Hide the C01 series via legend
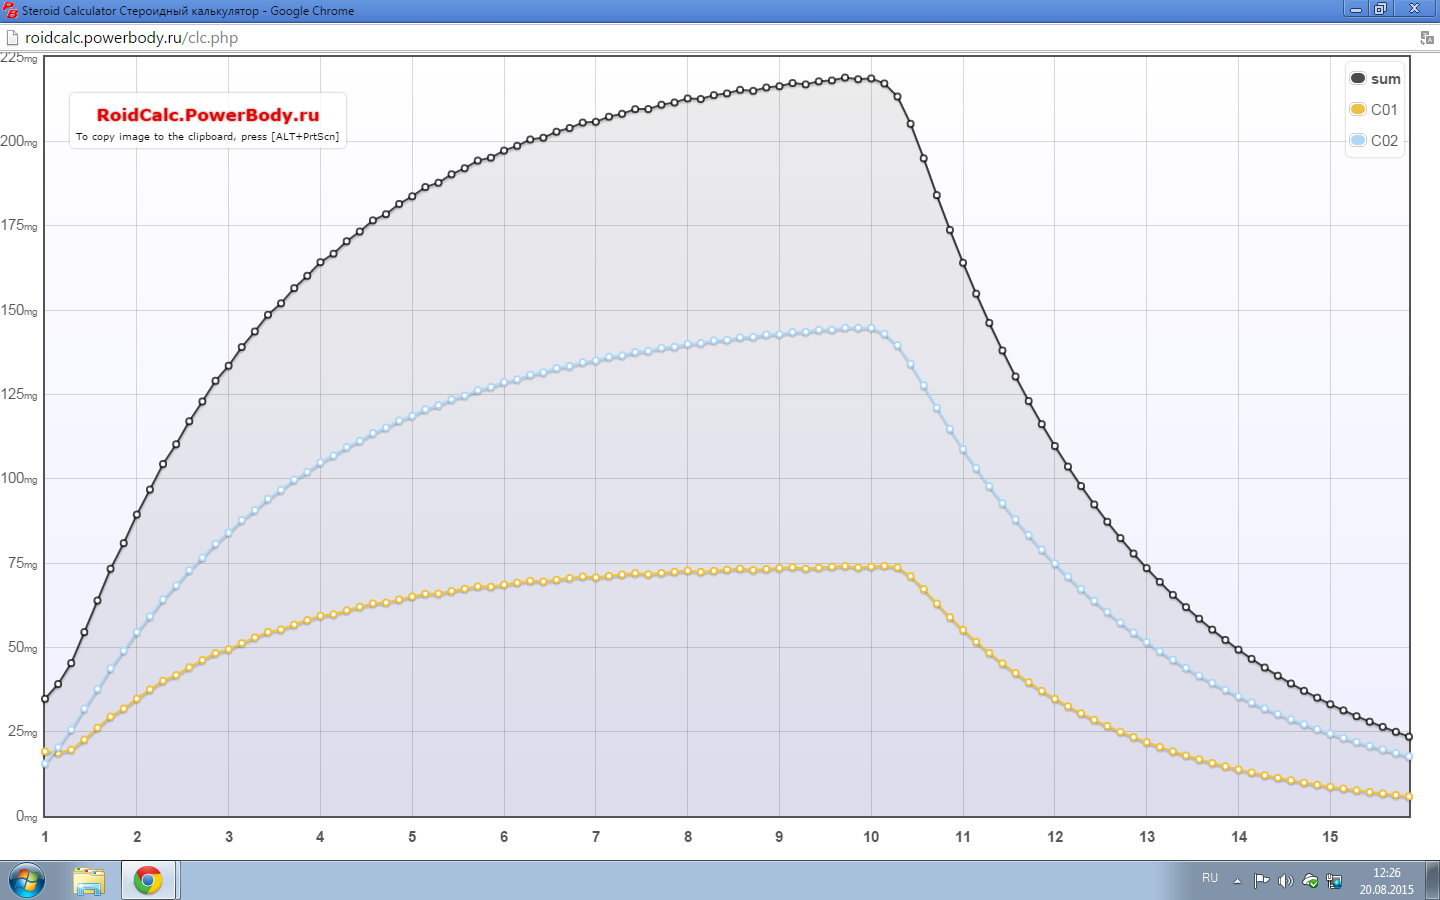 [1375, 110]
